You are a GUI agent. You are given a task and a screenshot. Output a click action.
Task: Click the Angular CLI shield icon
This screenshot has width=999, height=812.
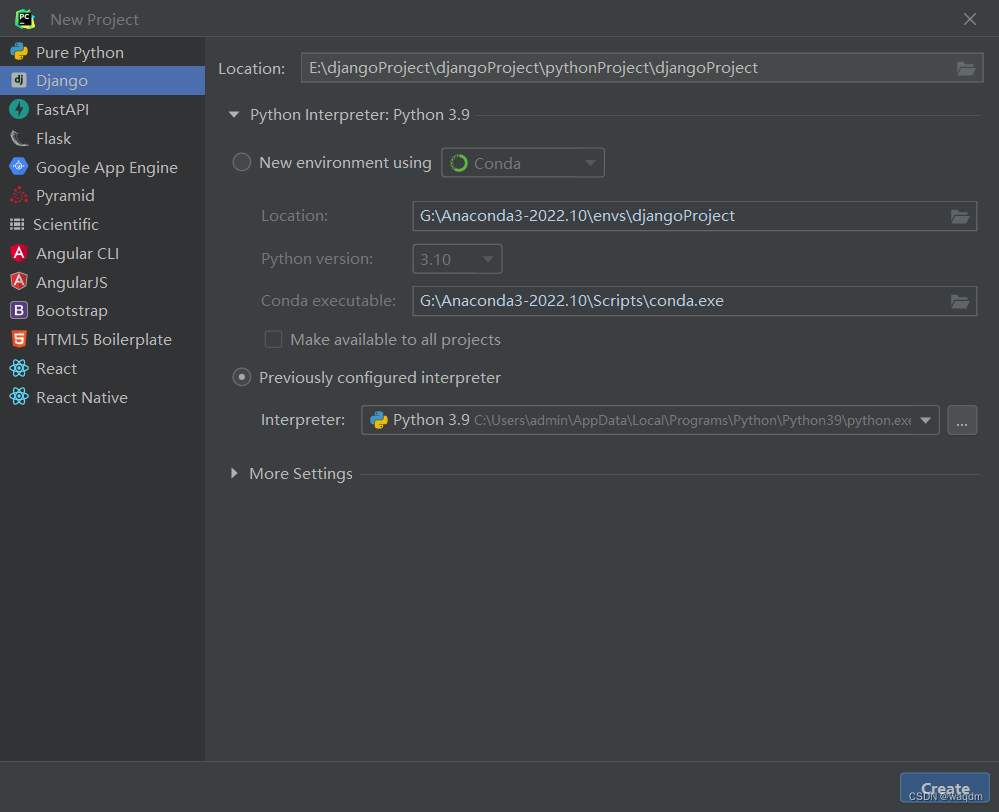(19, 253)
